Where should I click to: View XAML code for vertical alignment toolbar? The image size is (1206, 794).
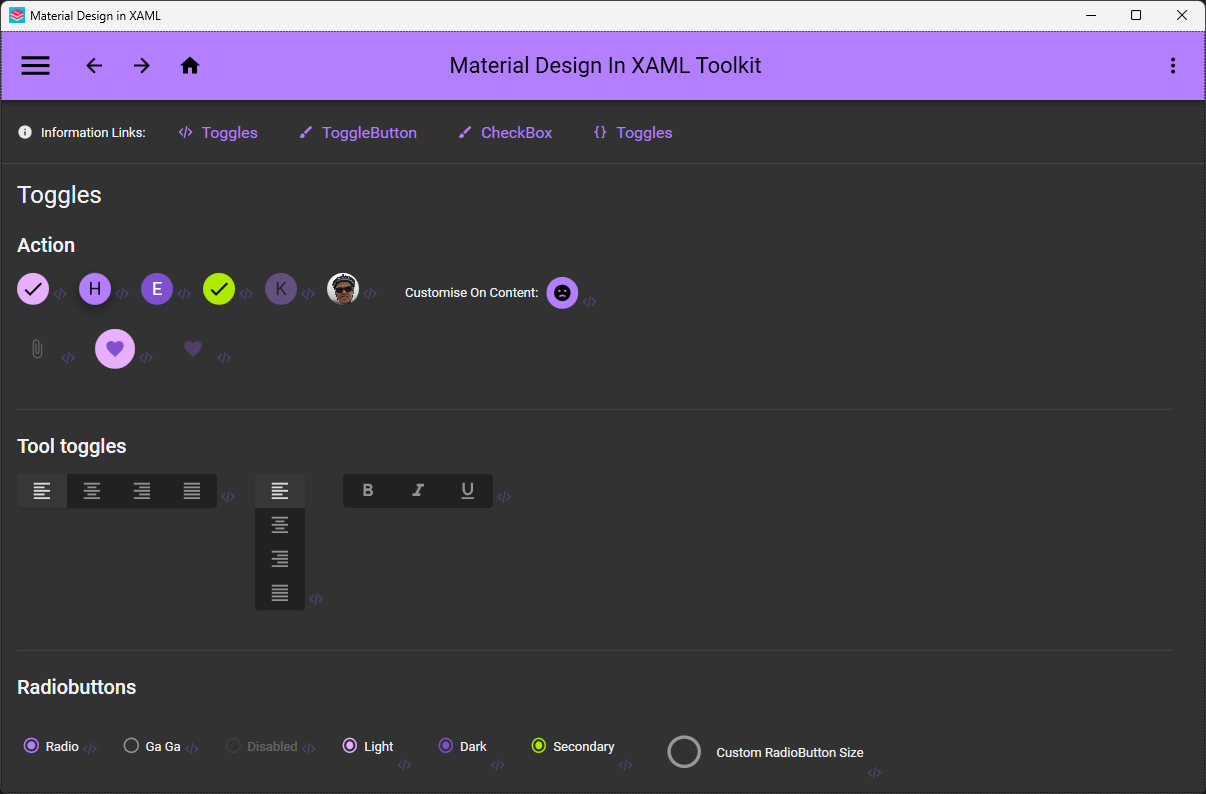point(316,600)
